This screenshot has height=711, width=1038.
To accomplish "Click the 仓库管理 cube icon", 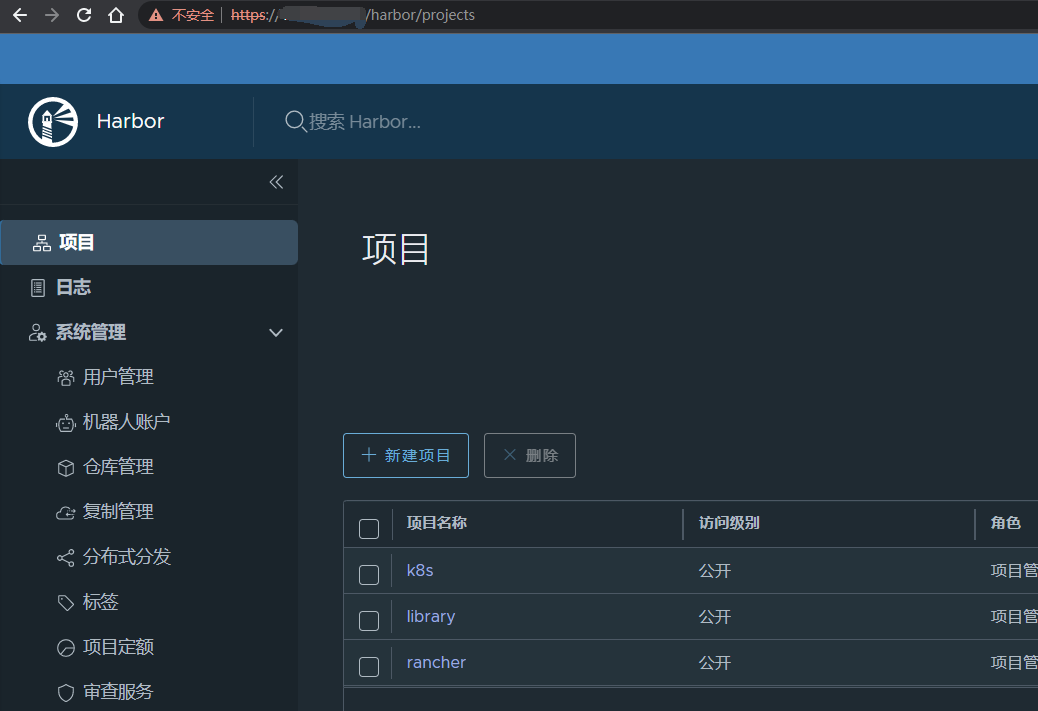I will (x=66, y=468).
